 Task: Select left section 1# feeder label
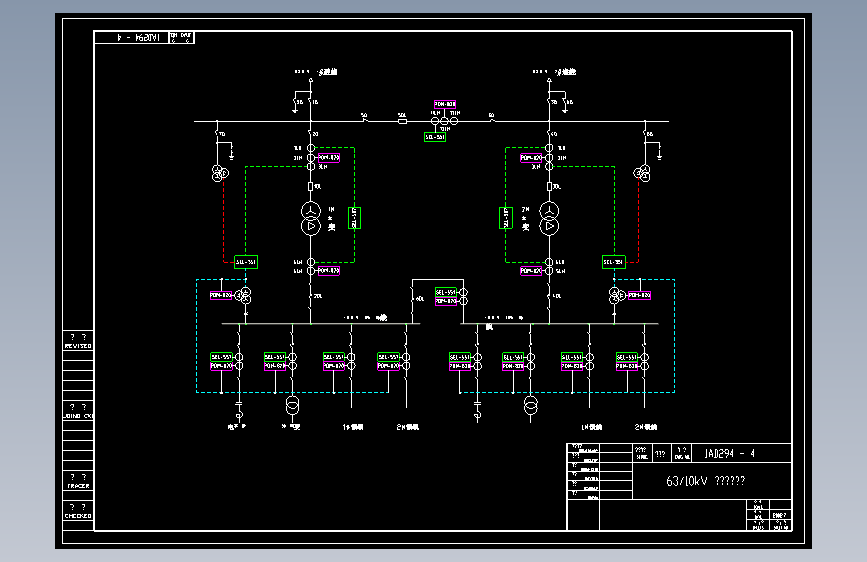pyautogui.click(x=353, y=427)
